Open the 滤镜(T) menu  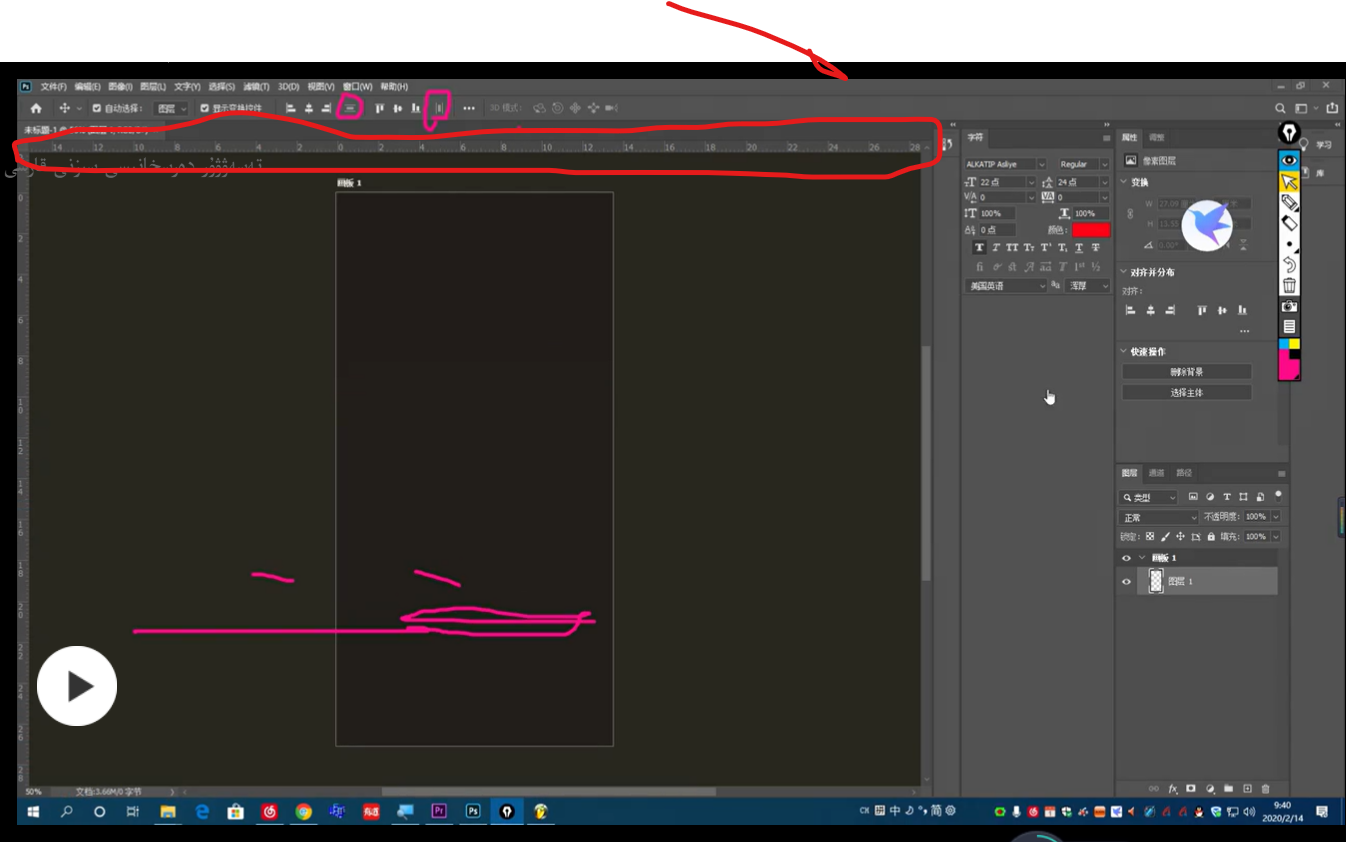pyautogui.click(x=256, y=87)
